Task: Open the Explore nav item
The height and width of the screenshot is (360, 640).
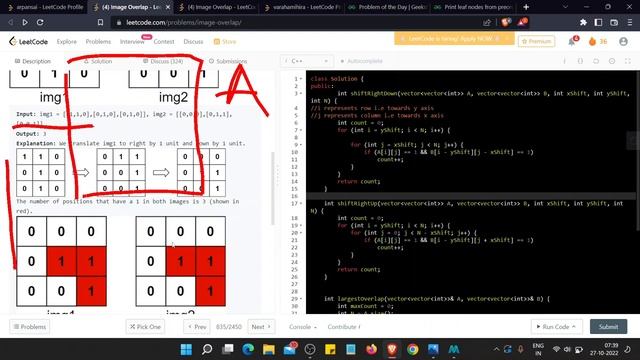Action: [x=67, y=42]
